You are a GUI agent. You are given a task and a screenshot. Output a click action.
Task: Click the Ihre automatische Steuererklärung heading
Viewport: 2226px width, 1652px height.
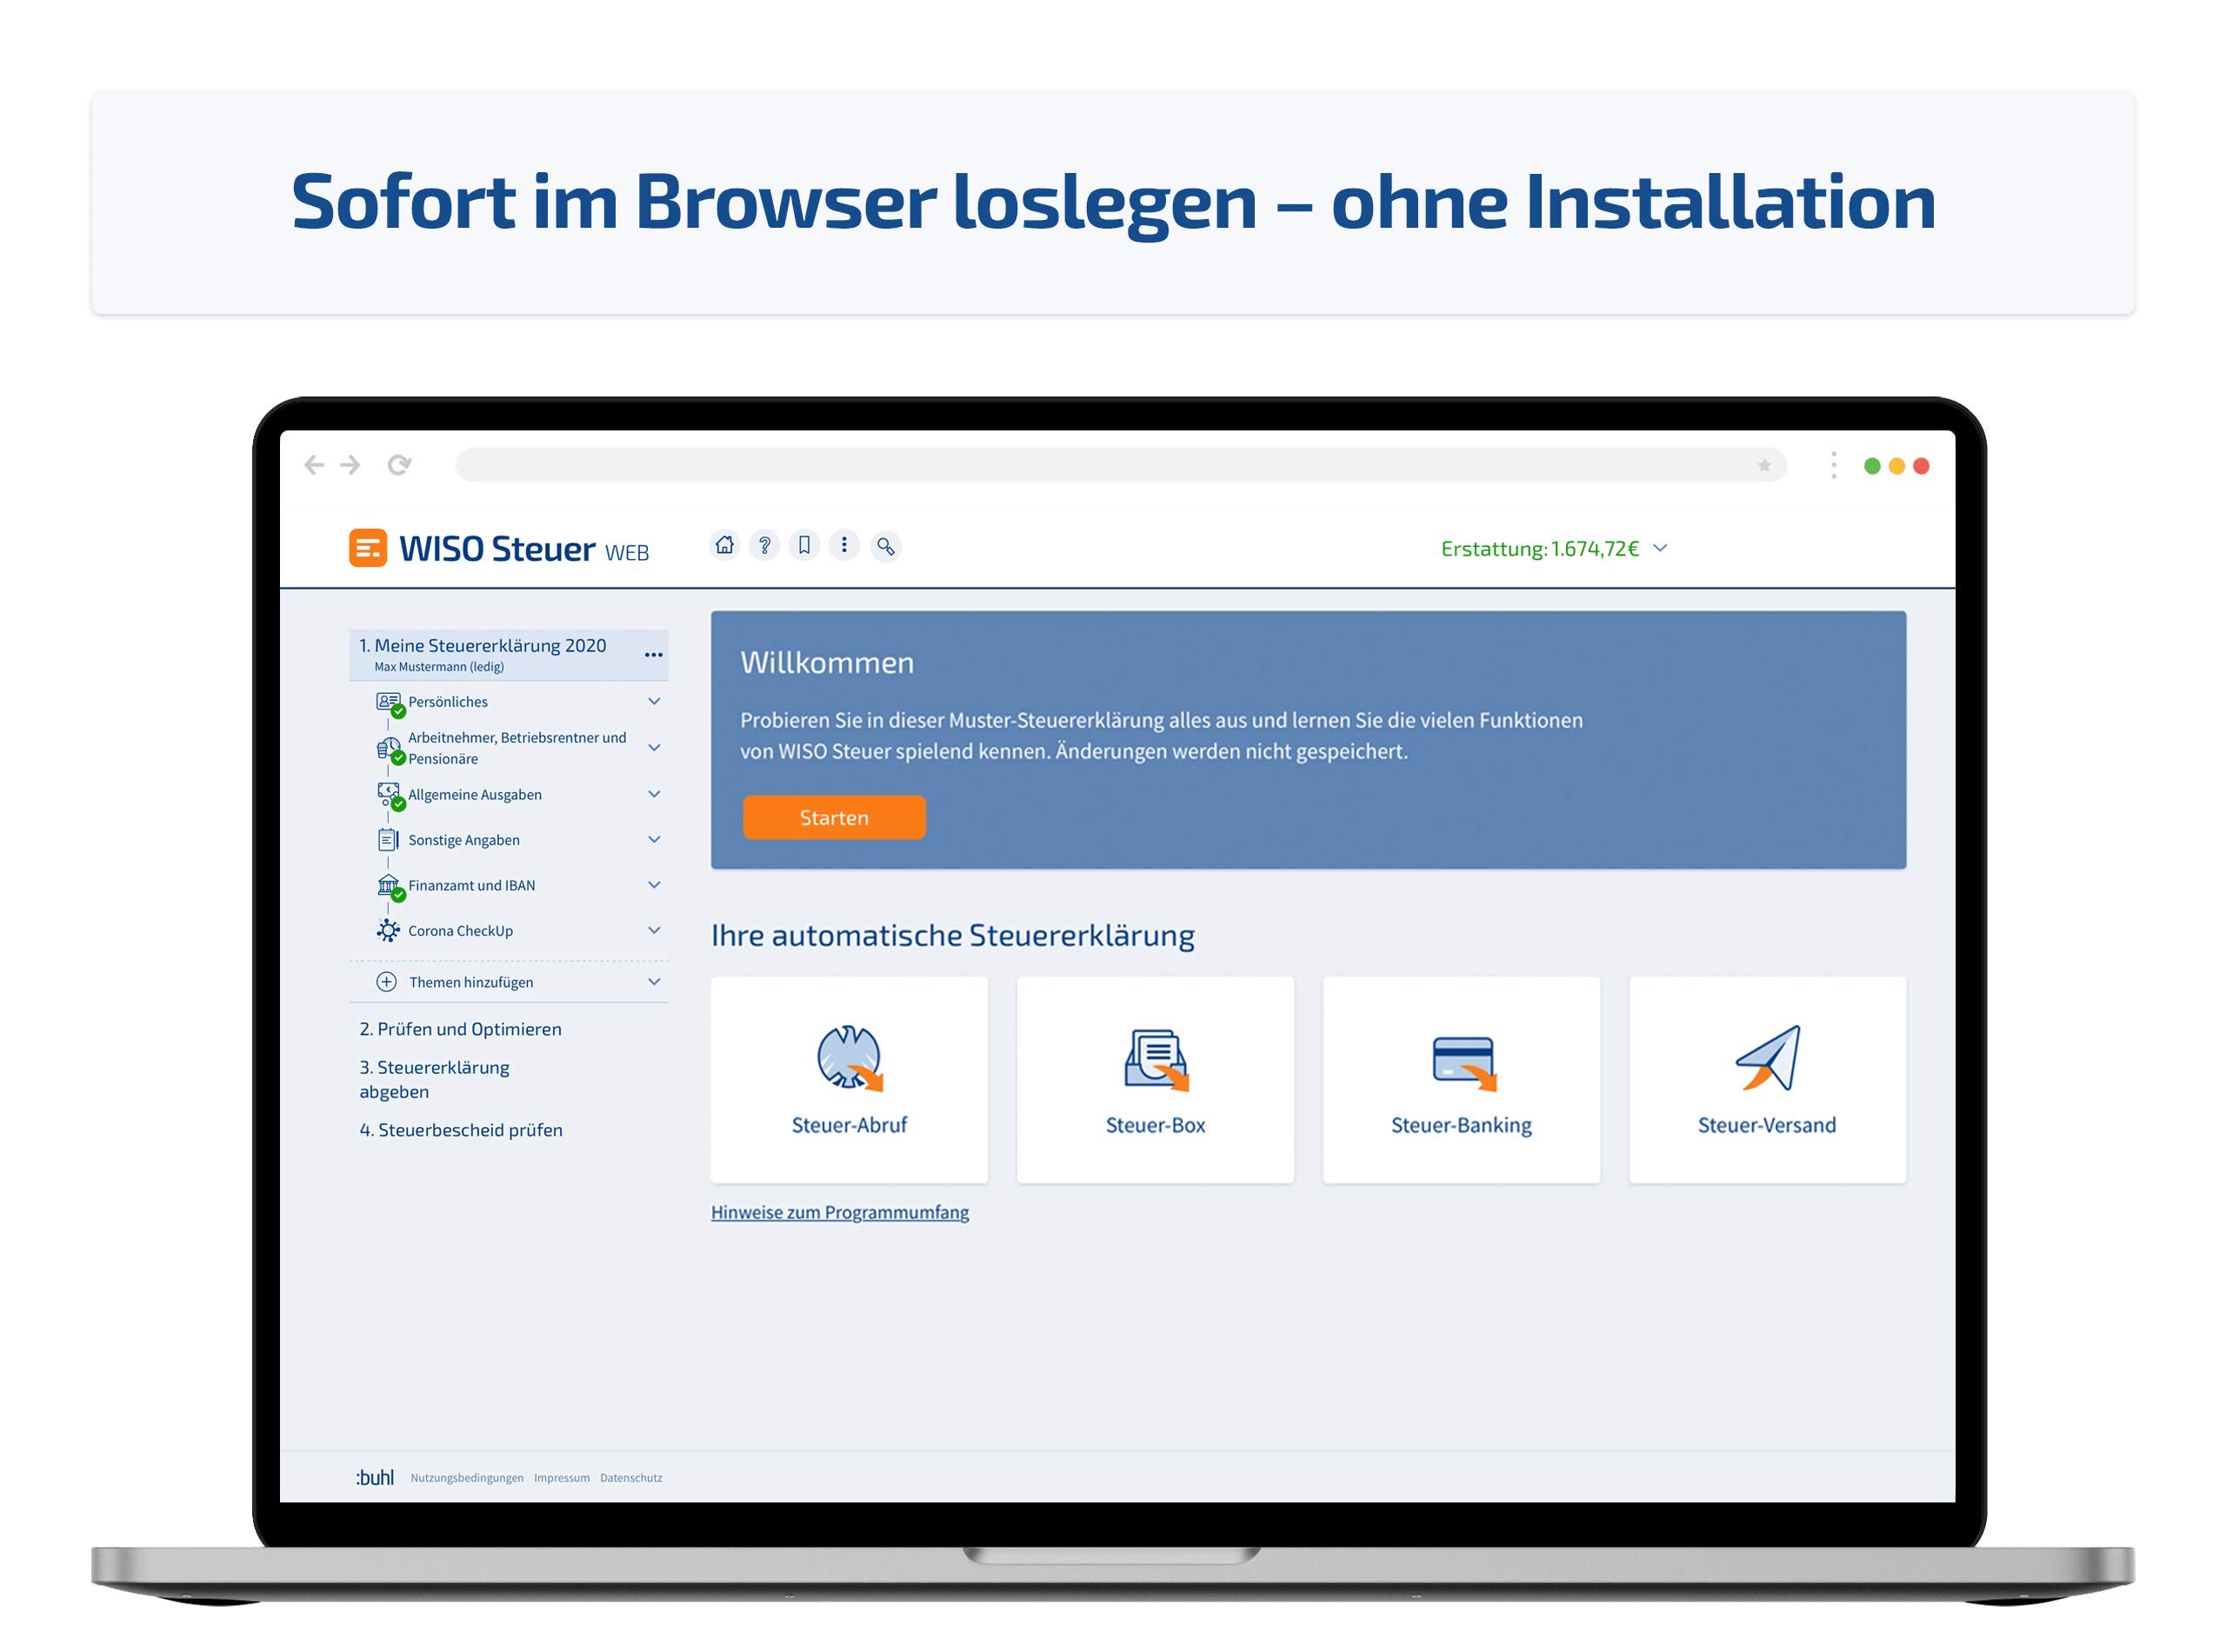953,936
